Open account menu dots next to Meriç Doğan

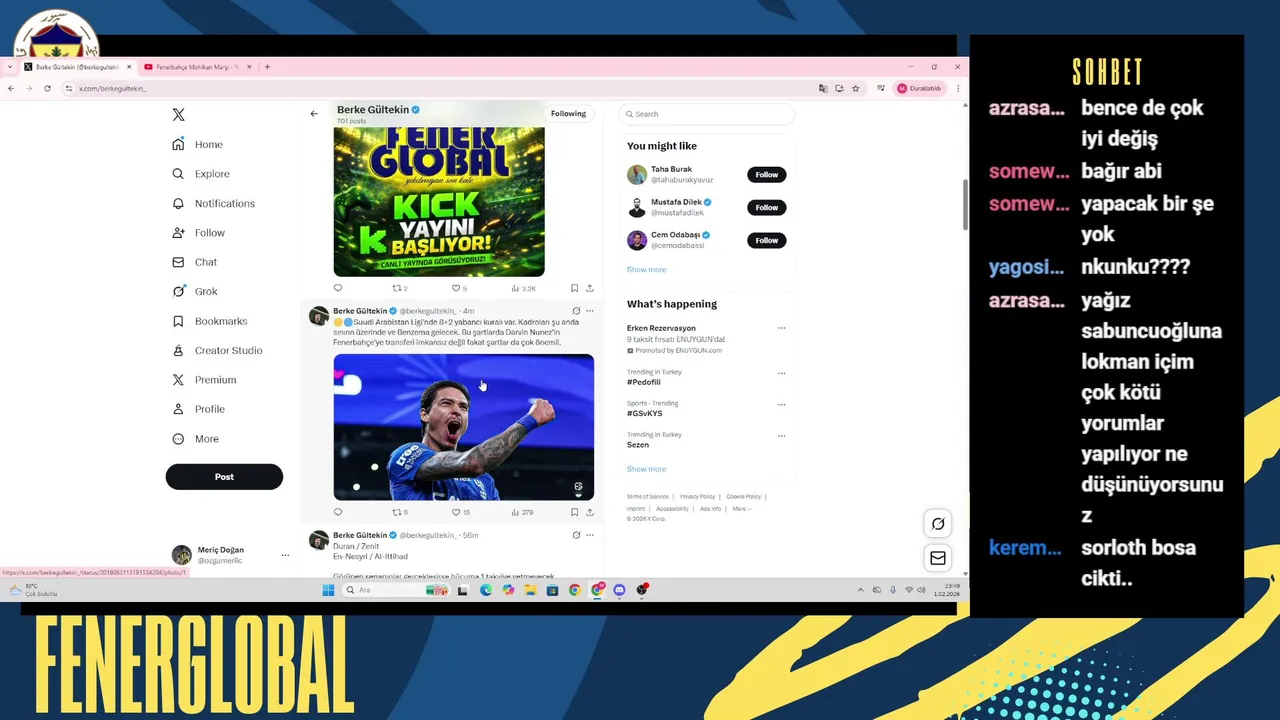point(285,555)
